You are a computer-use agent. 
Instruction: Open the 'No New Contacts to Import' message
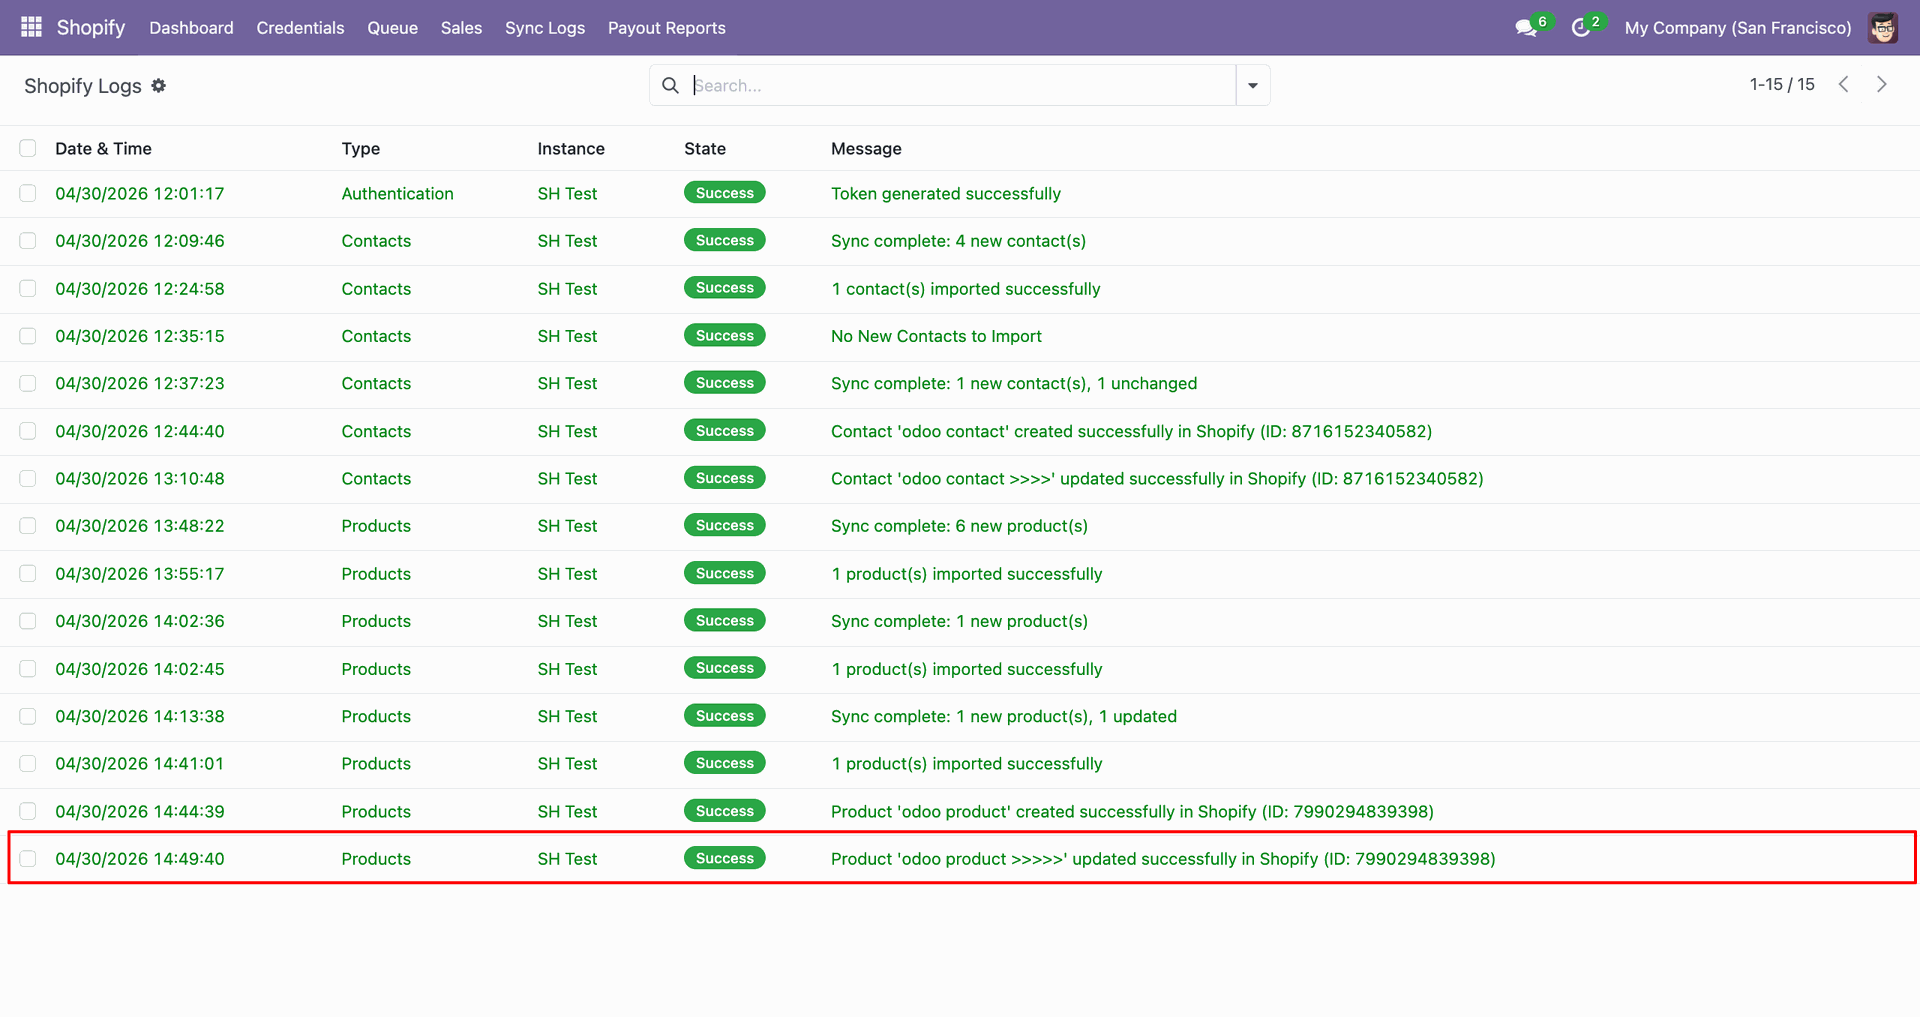[x=936, y=336]
